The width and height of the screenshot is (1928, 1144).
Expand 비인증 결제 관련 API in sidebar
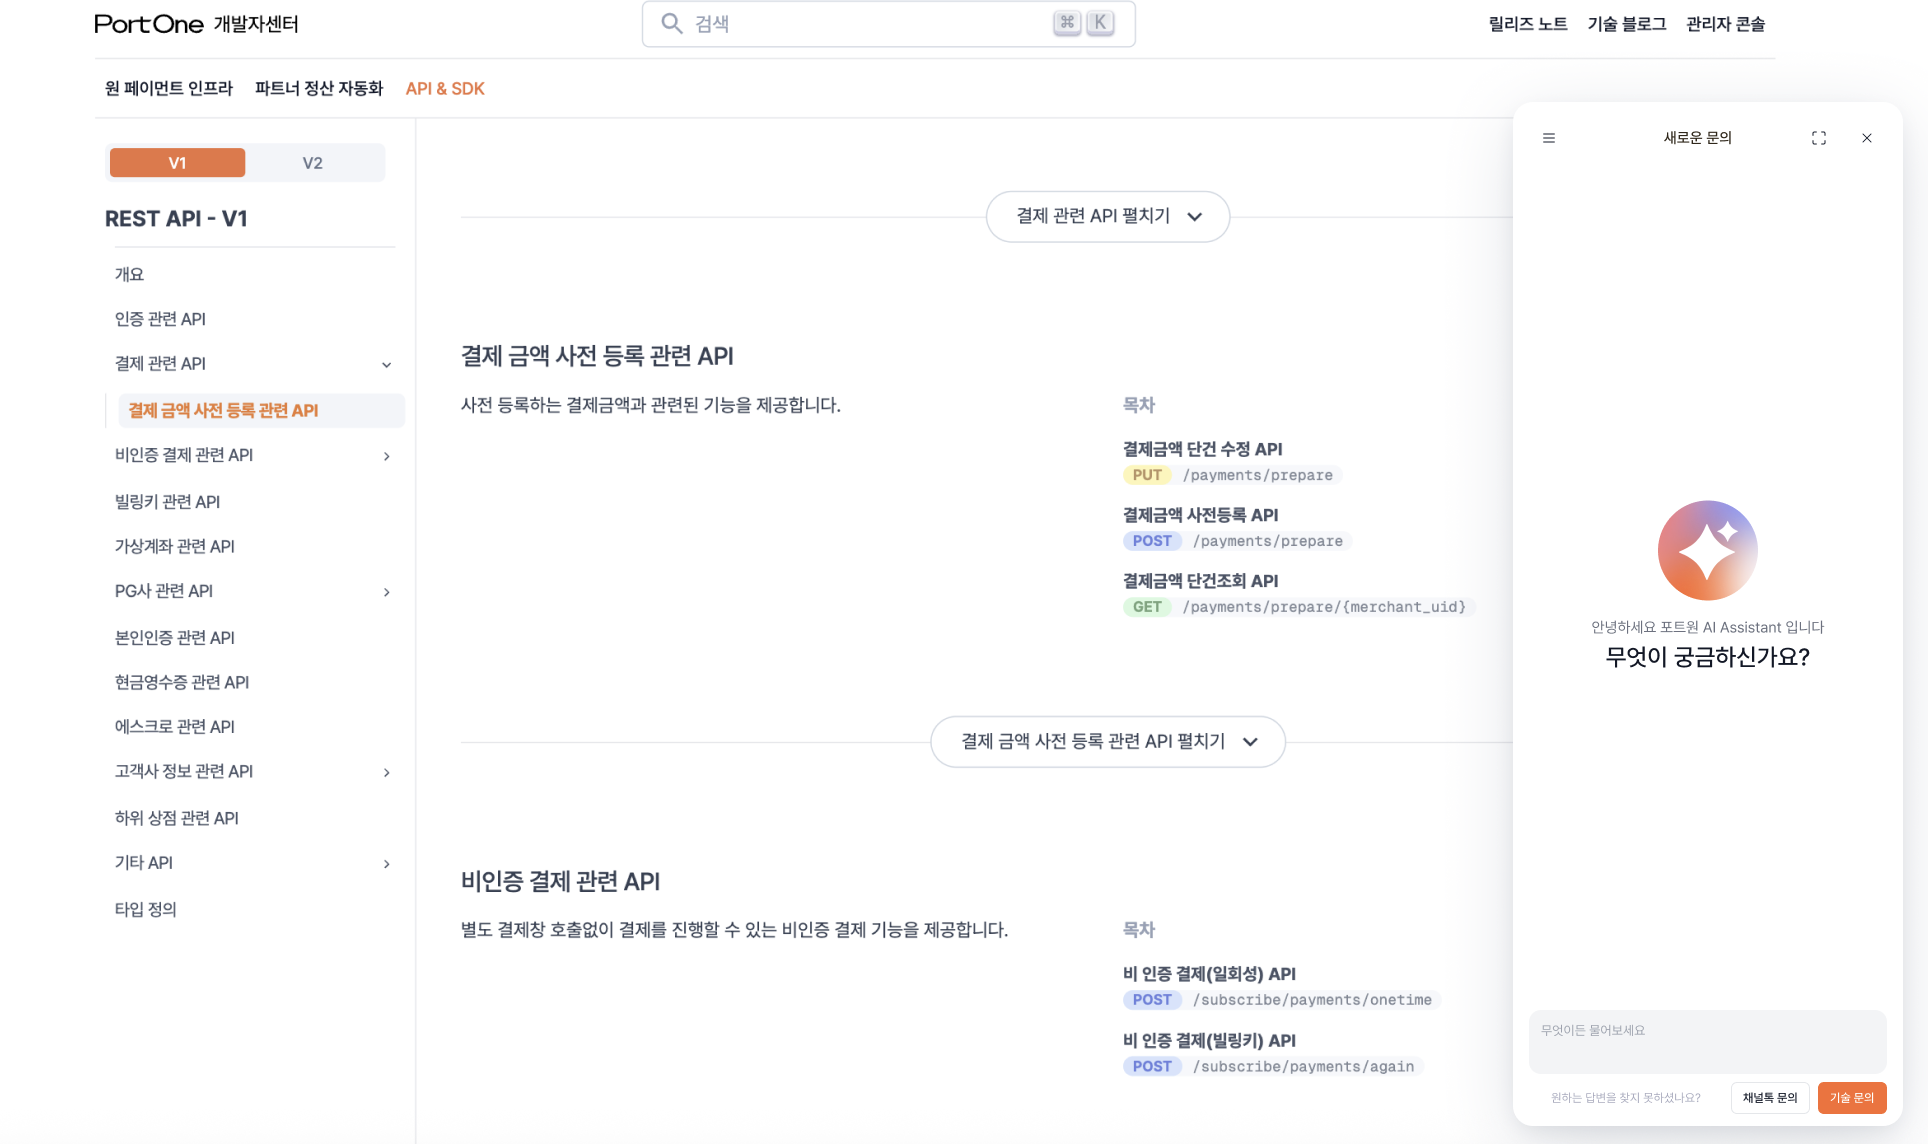coord(386,456)
